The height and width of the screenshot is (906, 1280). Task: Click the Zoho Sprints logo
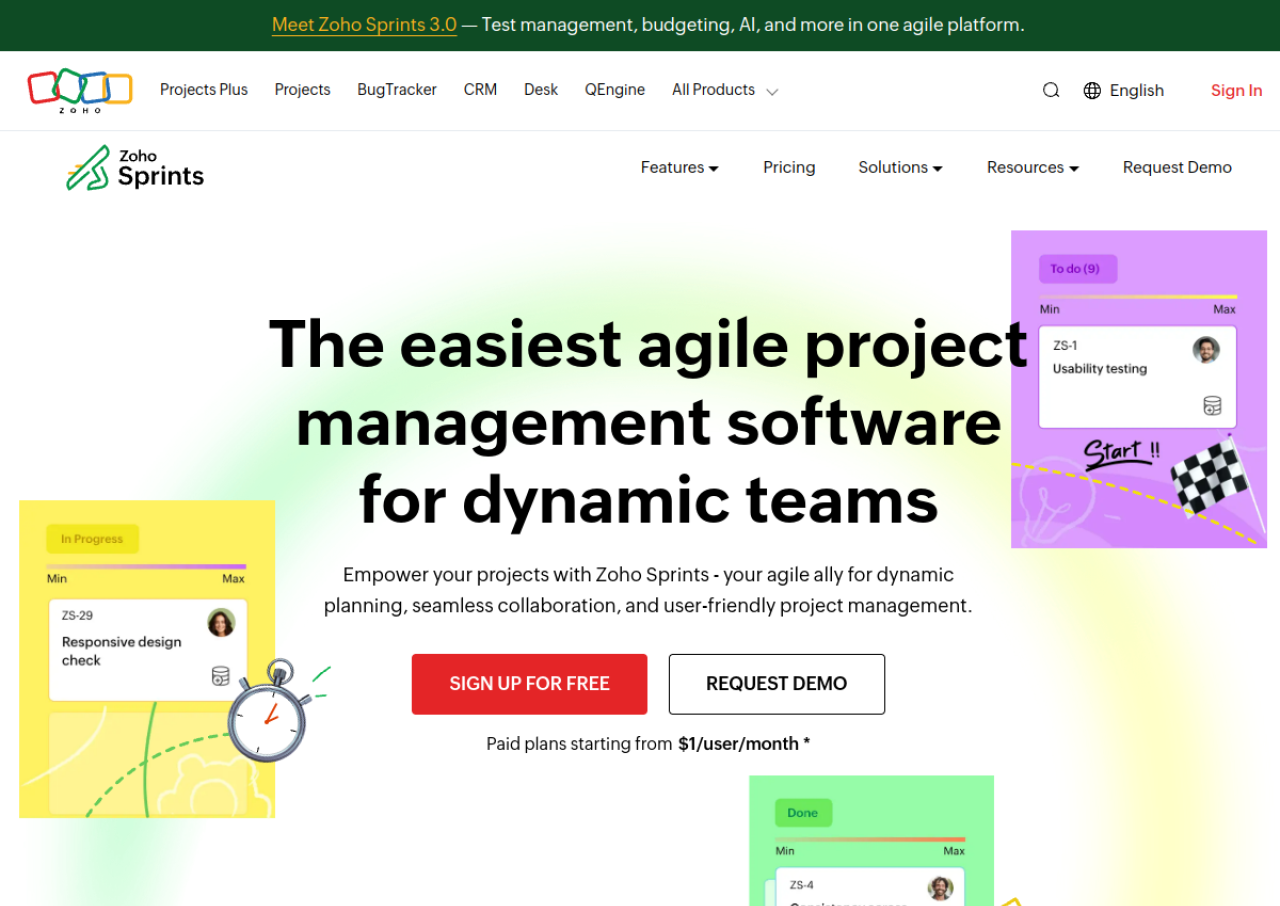(x=135, y=168)
